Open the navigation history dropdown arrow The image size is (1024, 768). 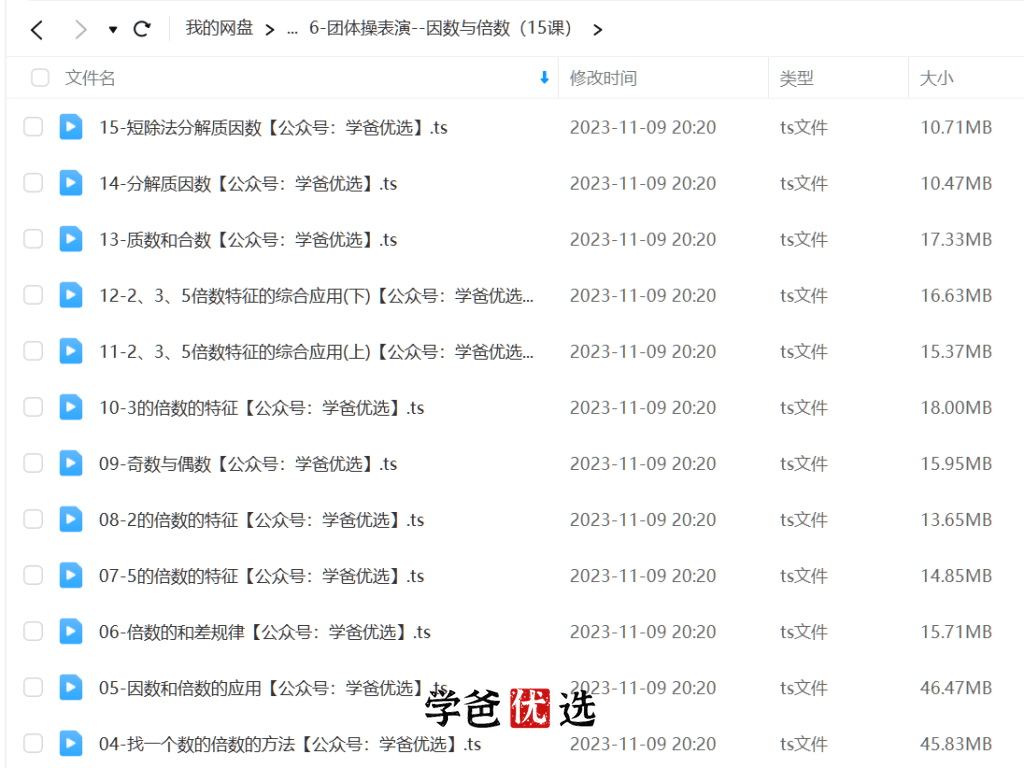coord(113,29)
